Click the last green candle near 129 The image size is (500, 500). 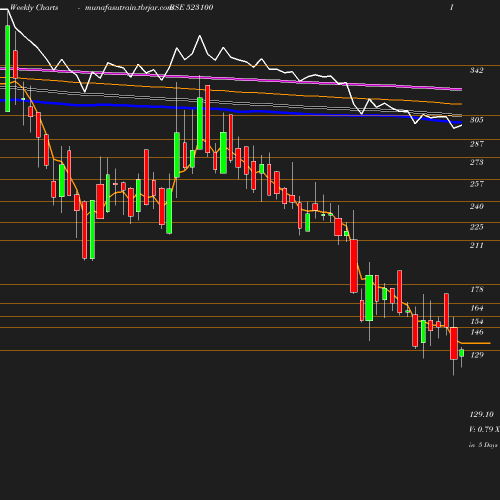462,353
